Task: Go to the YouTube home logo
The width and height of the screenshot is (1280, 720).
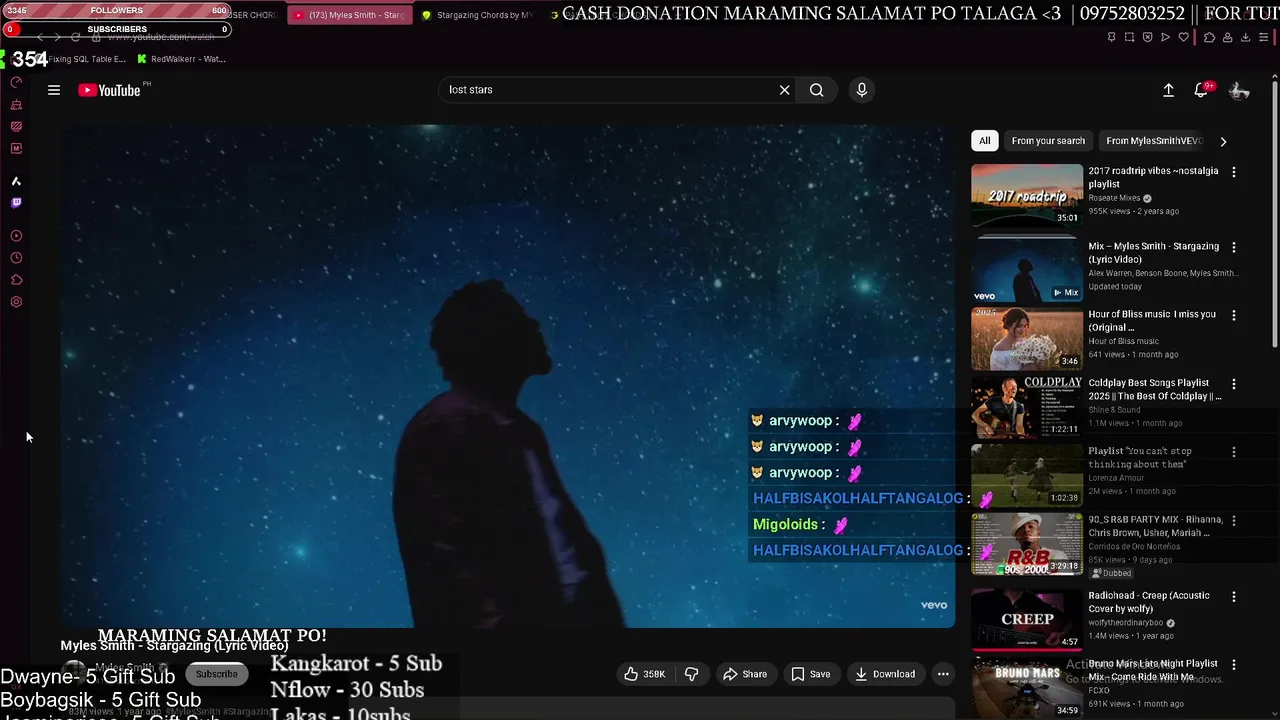Action: click(x=109, y=90)
